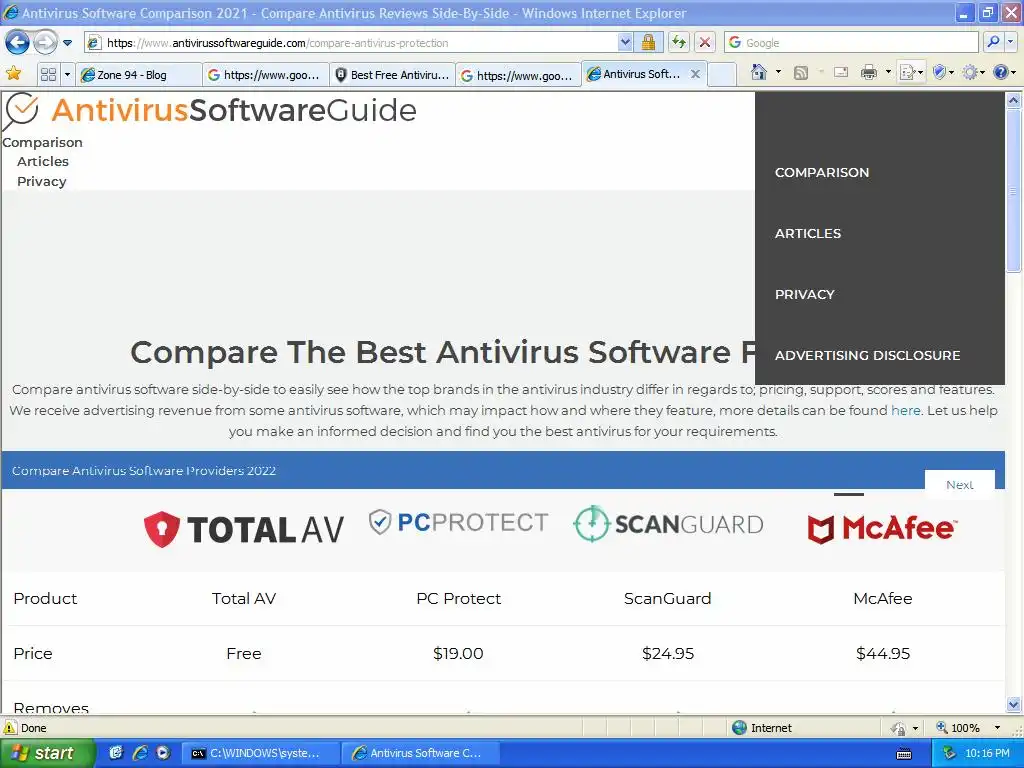Click the McAfee logo
This screenshot has width=1024, height=768.
[882, 528]
